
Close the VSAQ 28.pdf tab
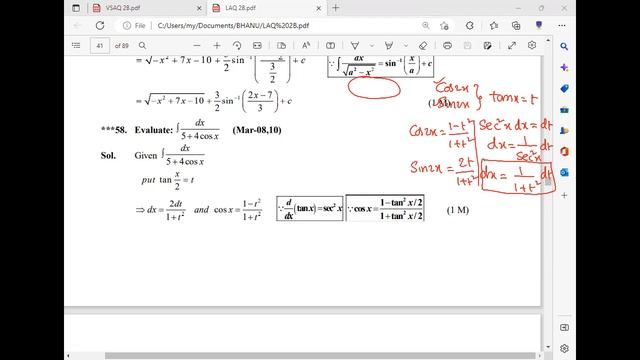[199, 8]
